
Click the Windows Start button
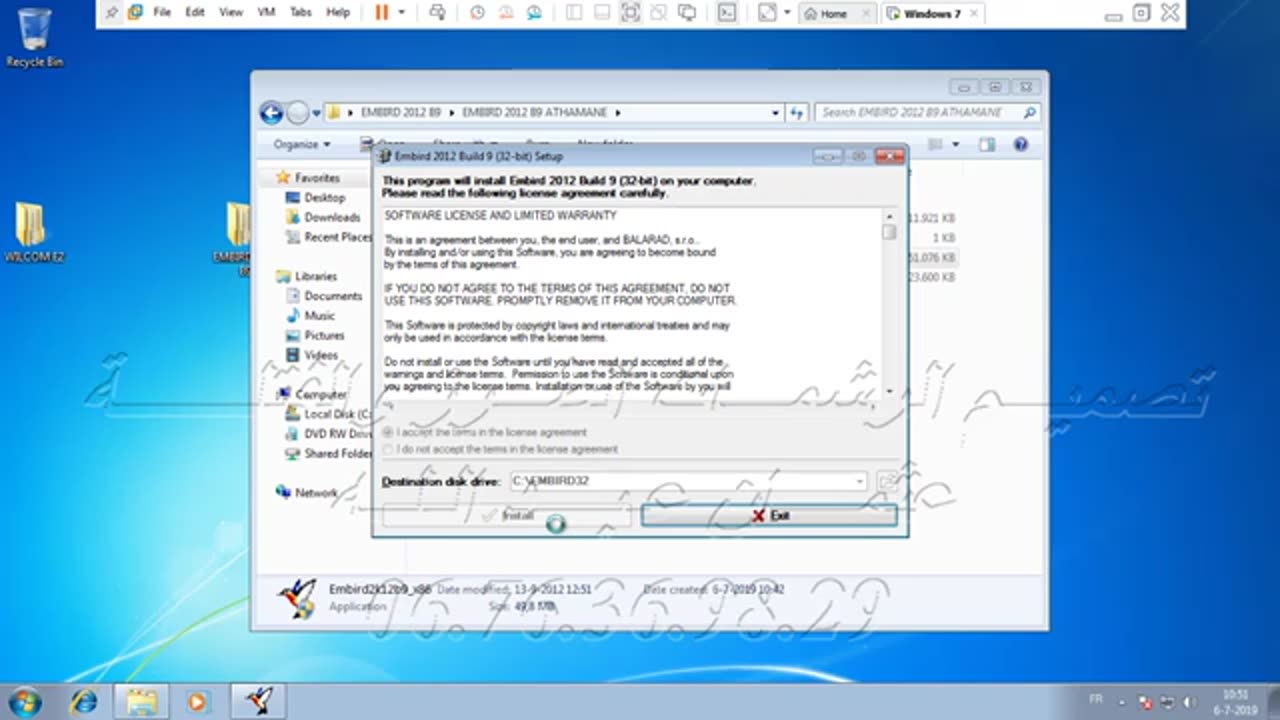[x=25, y=701]
